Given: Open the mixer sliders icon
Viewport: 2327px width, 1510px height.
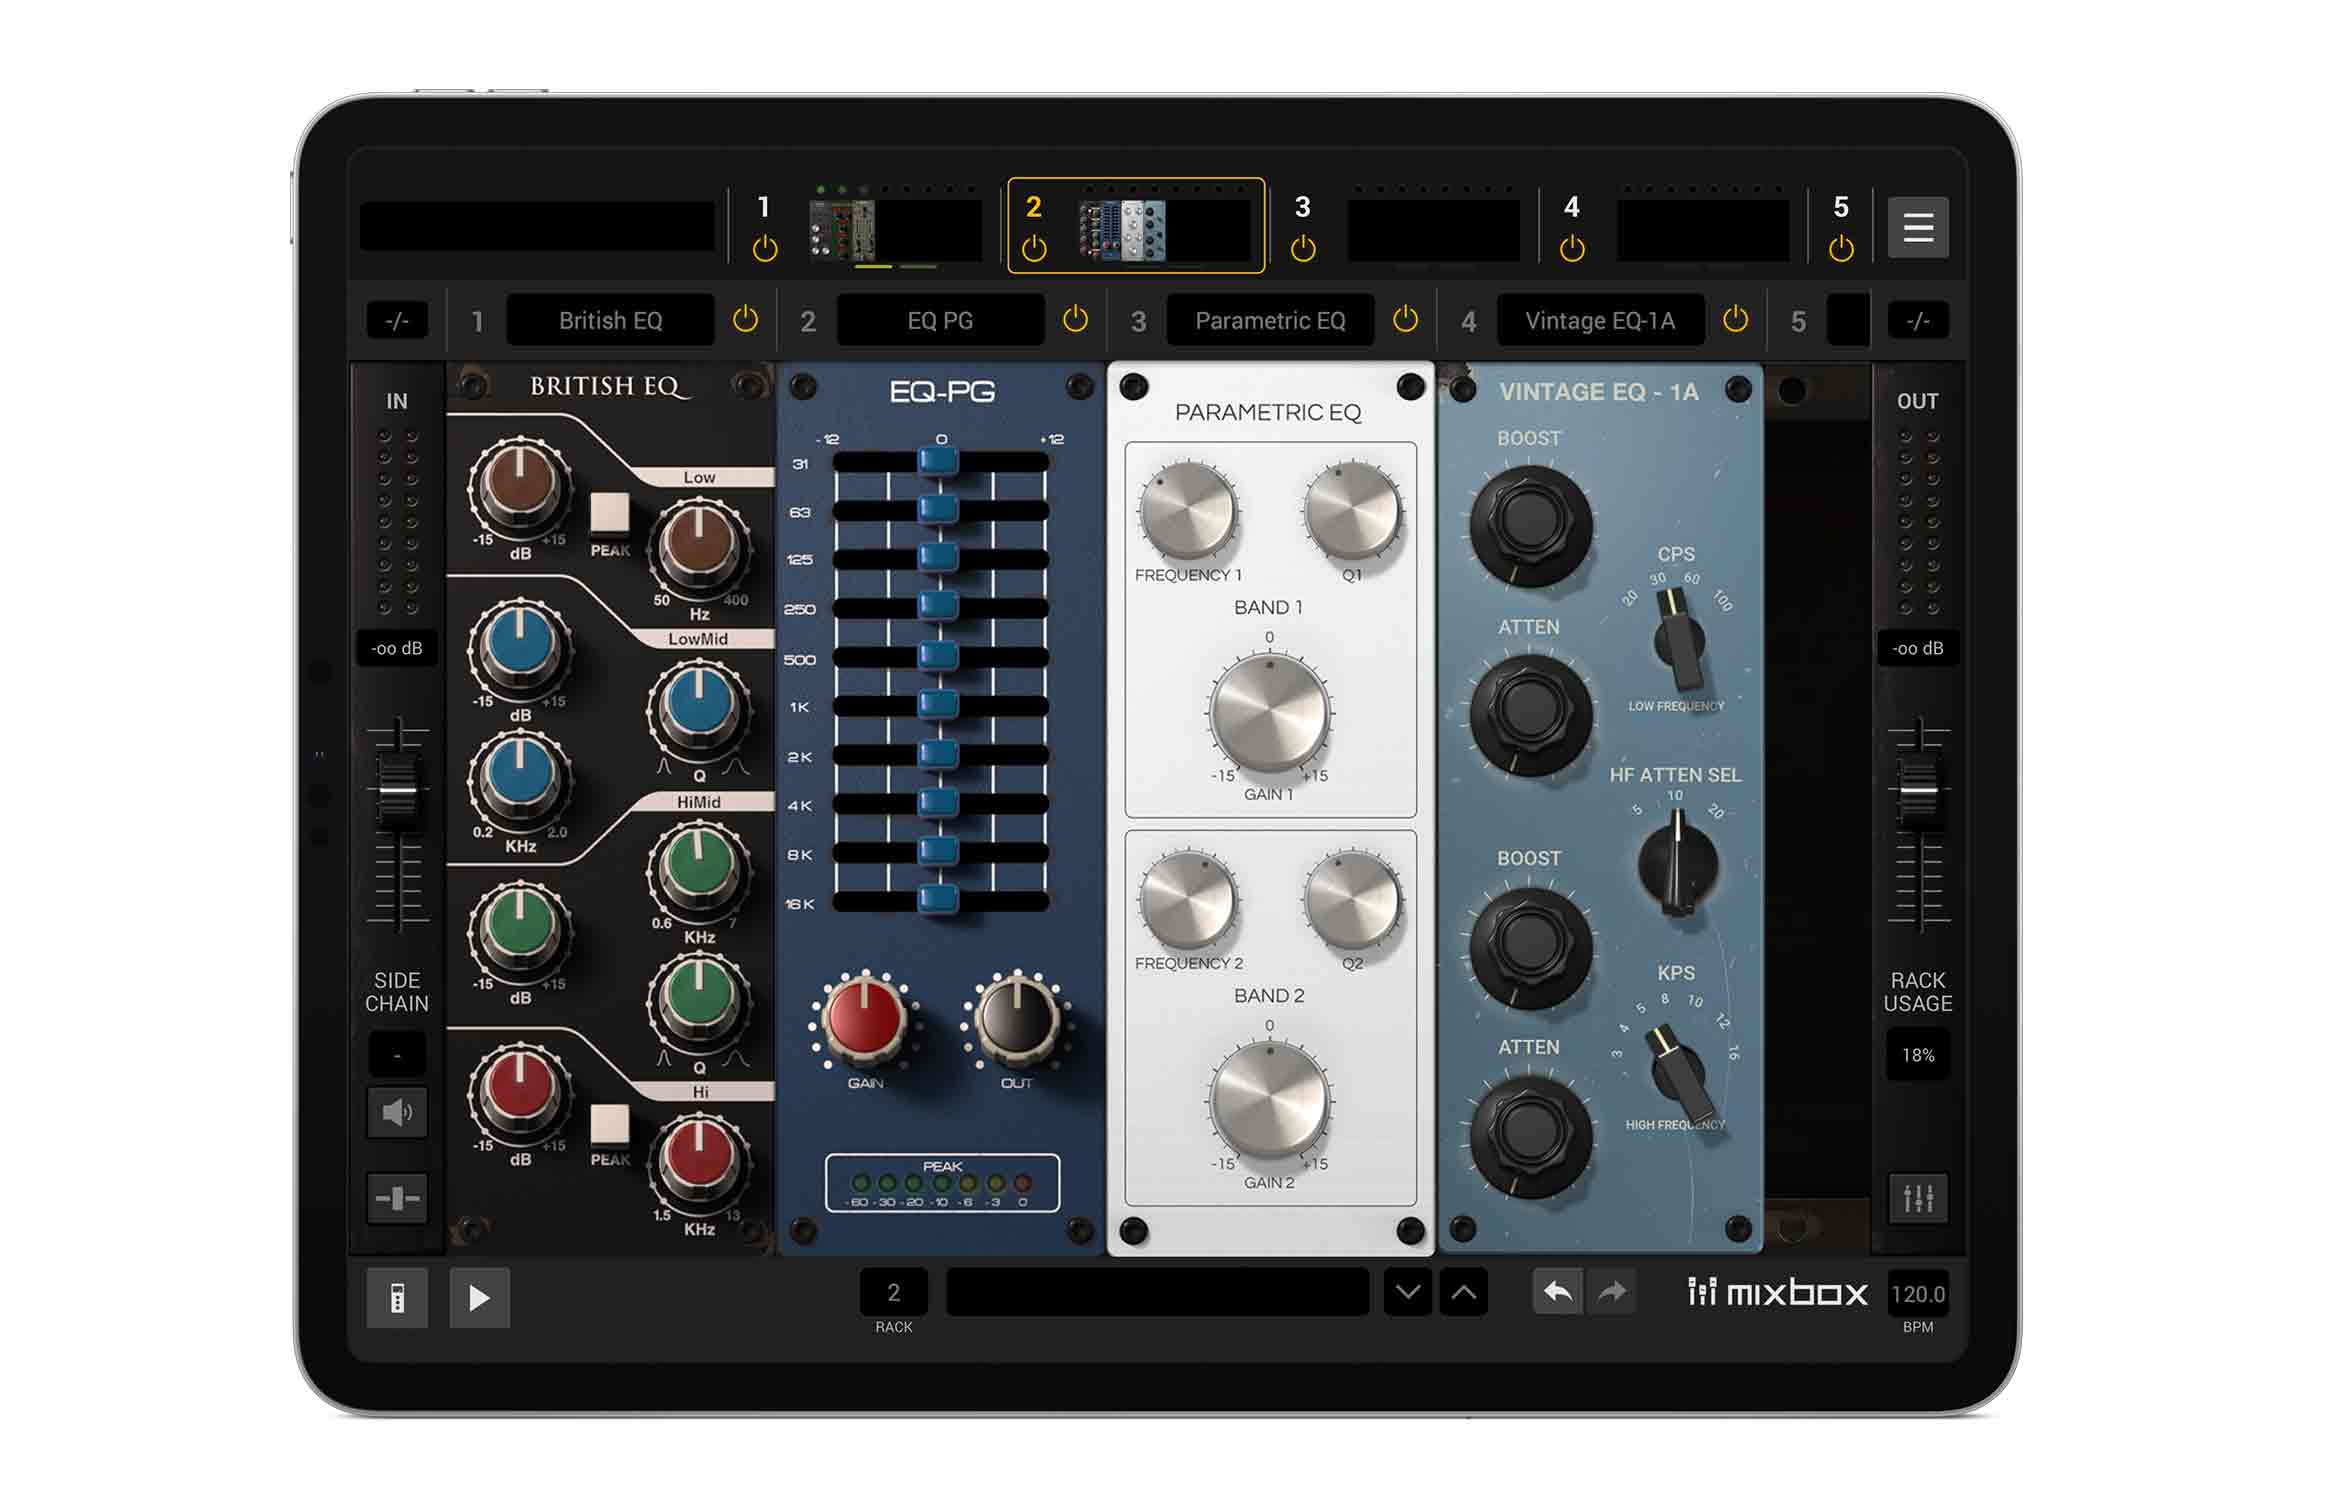Looking at the screenshot, I should [x=1918, y=1198].
